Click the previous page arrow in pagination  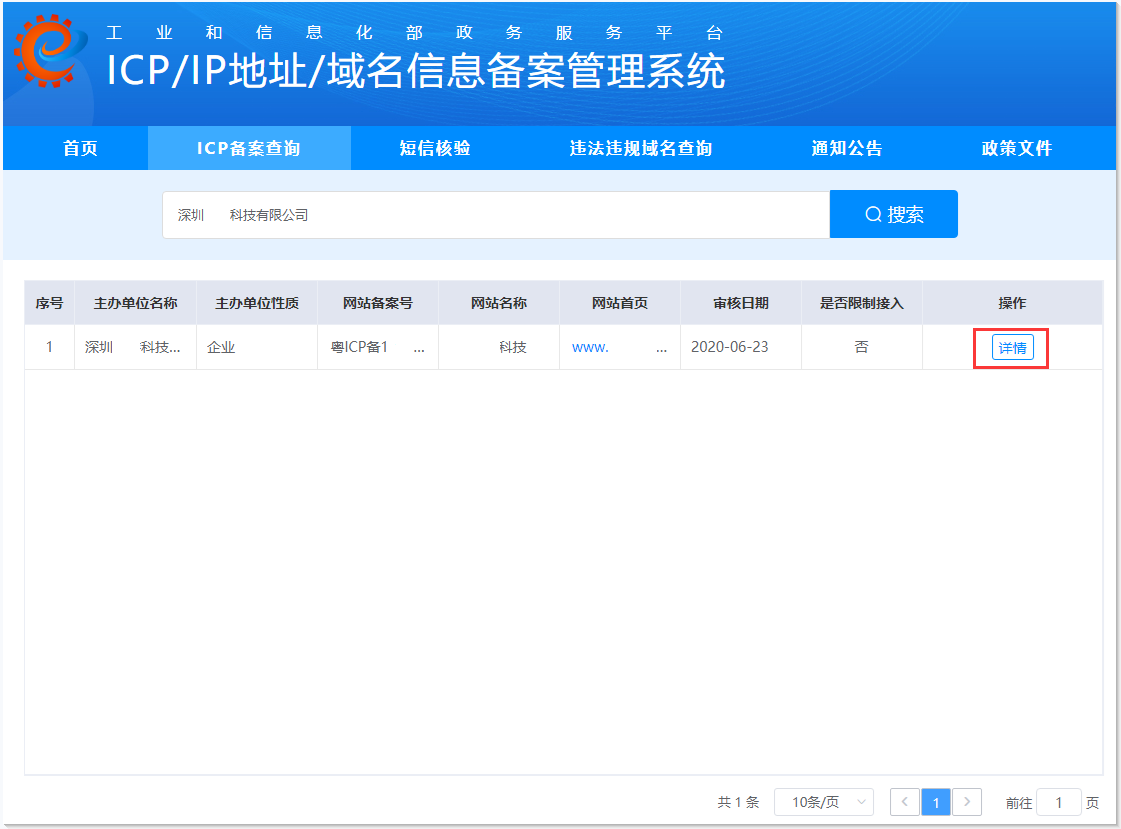click(904, 802)
